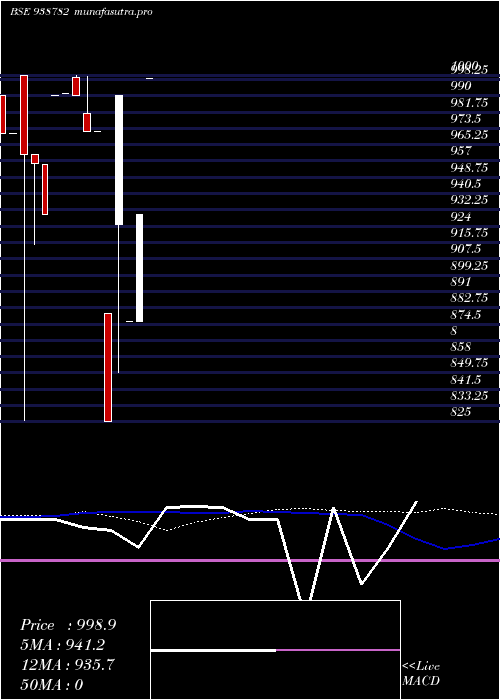500x700 pixels.
Task: Click the 940.5 price axis label
Action: point(465,183)
